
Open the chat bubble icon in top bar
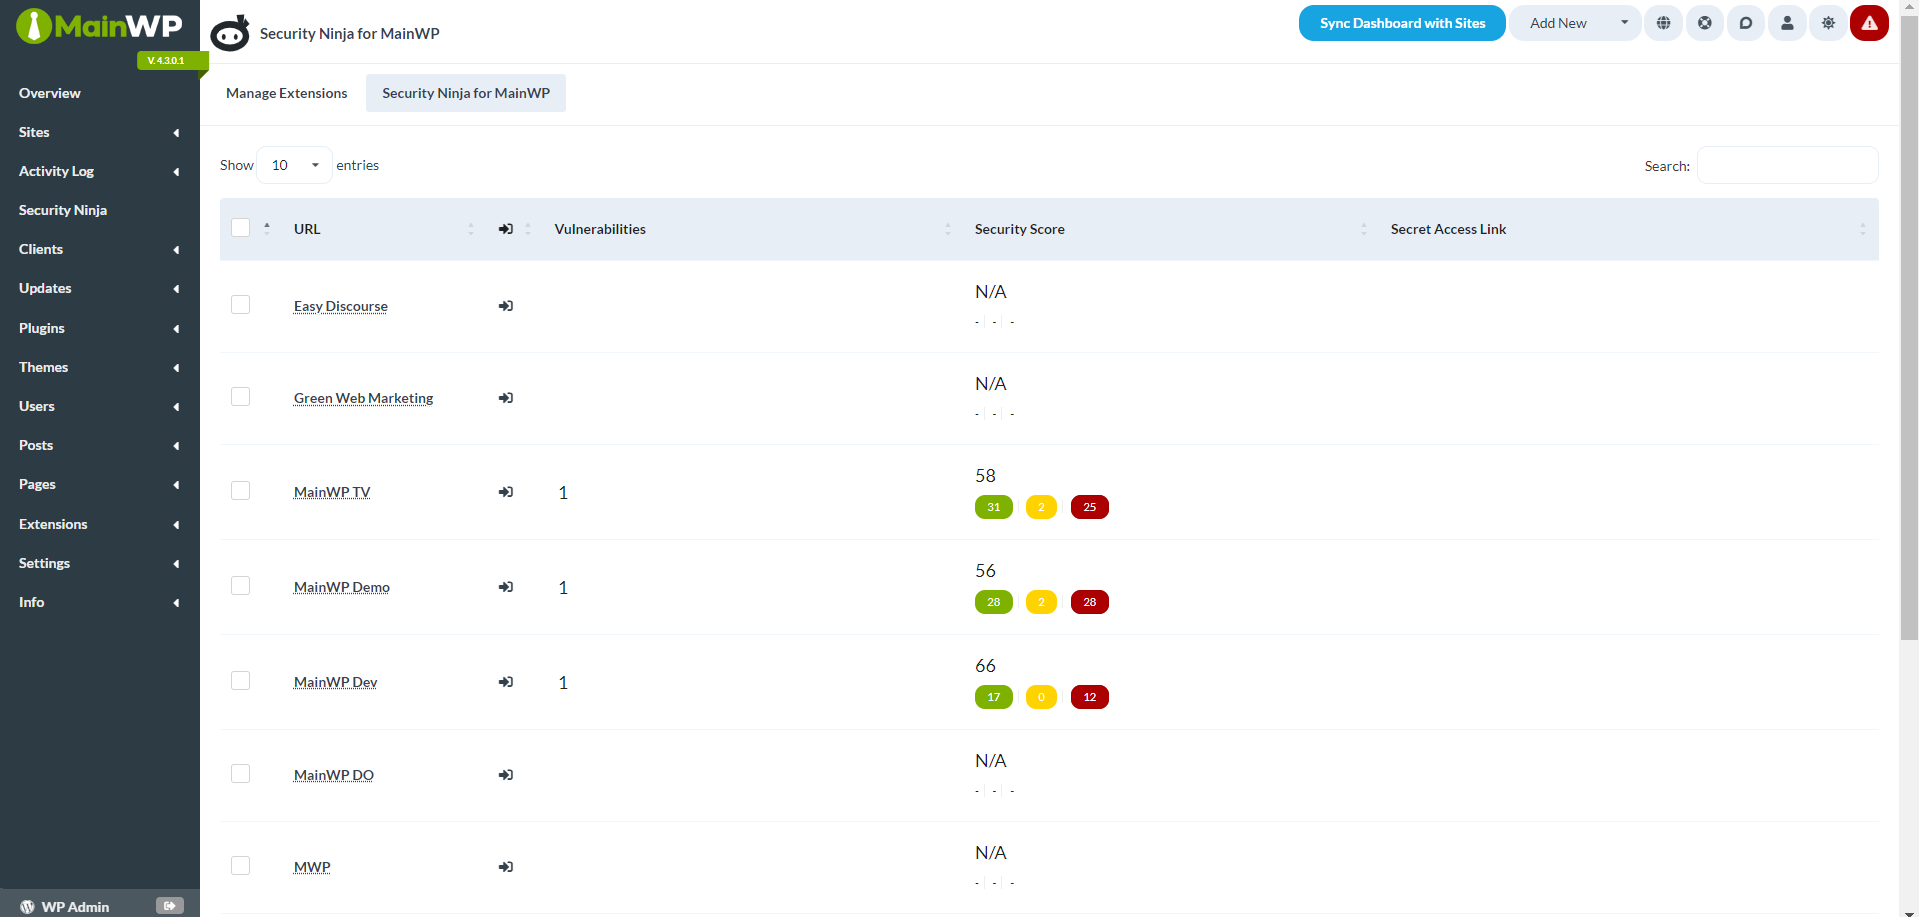click(x=1746, y=23)
